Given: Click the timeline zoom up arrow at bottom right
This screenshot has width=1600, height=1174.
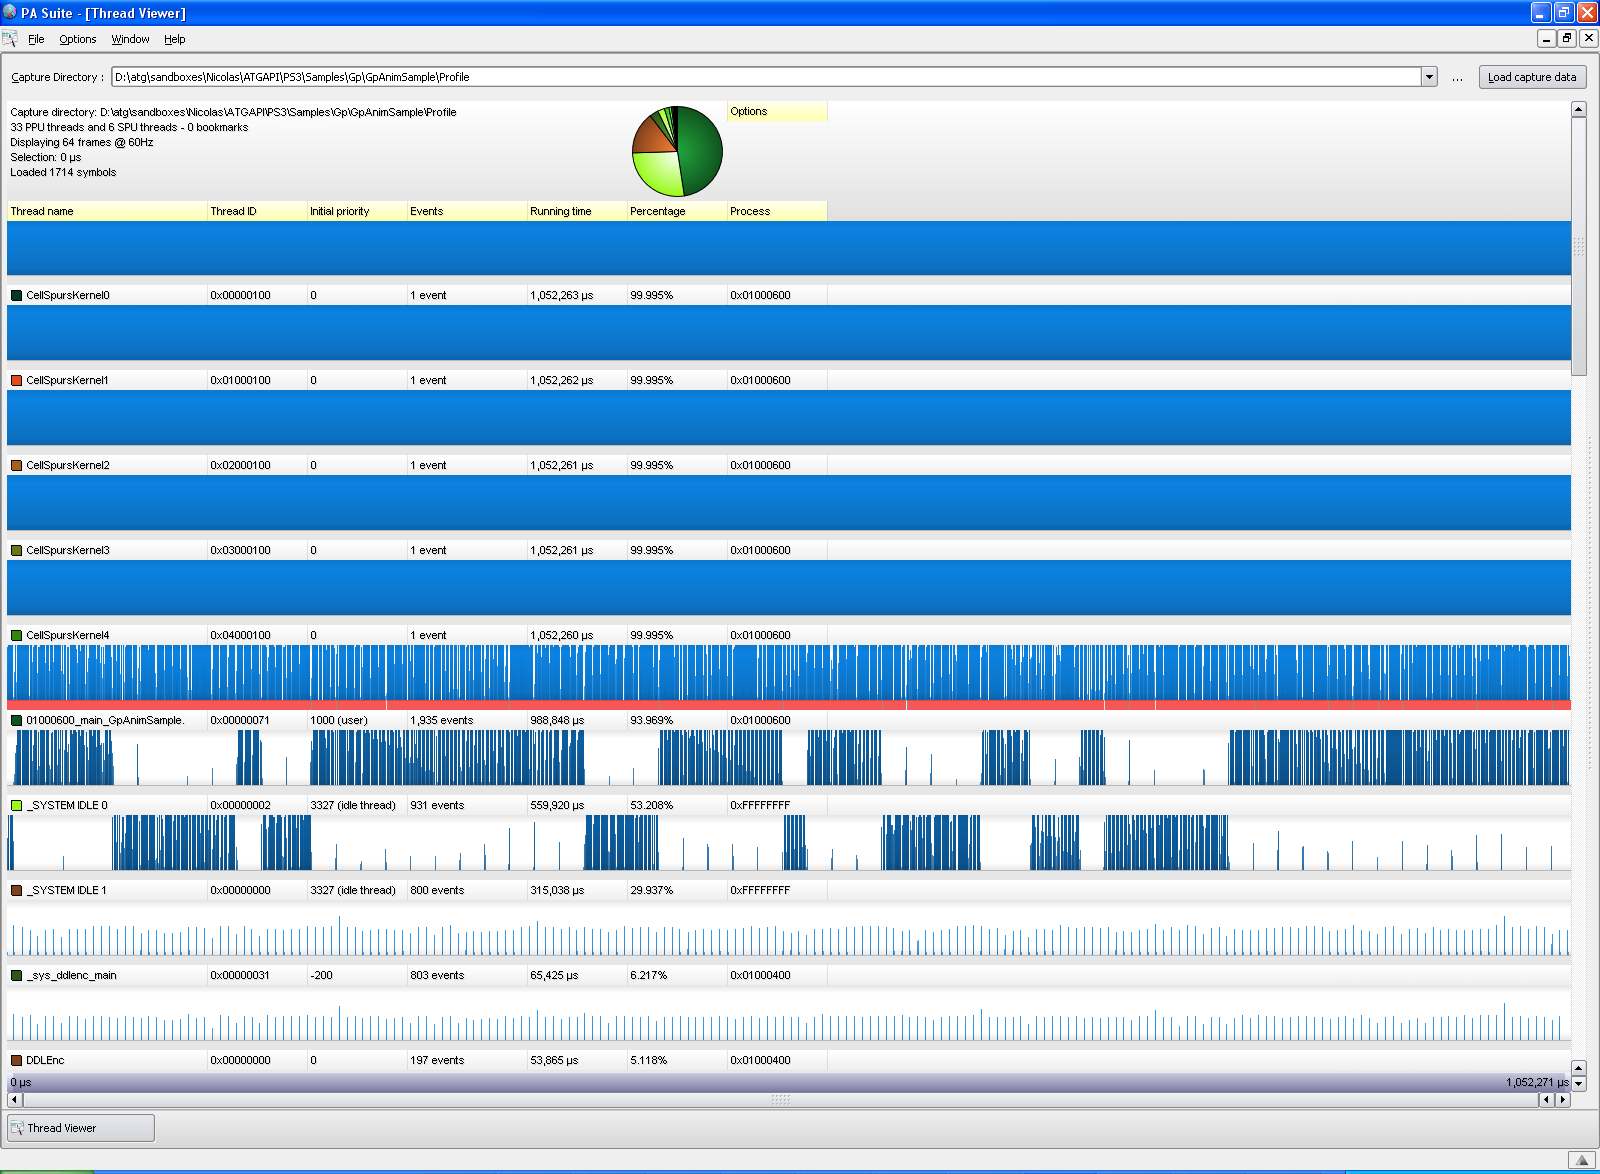Looking at the screenshot, I should [1579, 1068].
